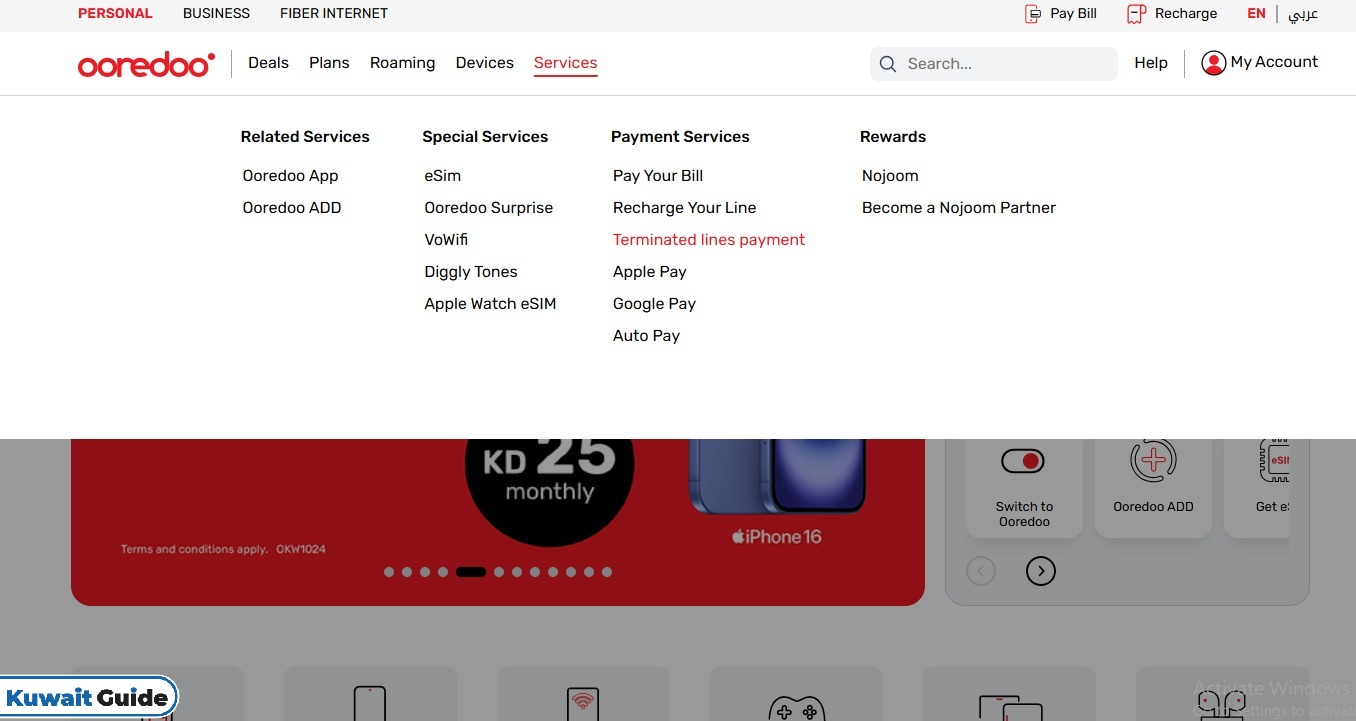Switch to BUSINESS section

[x=216, y=14]
